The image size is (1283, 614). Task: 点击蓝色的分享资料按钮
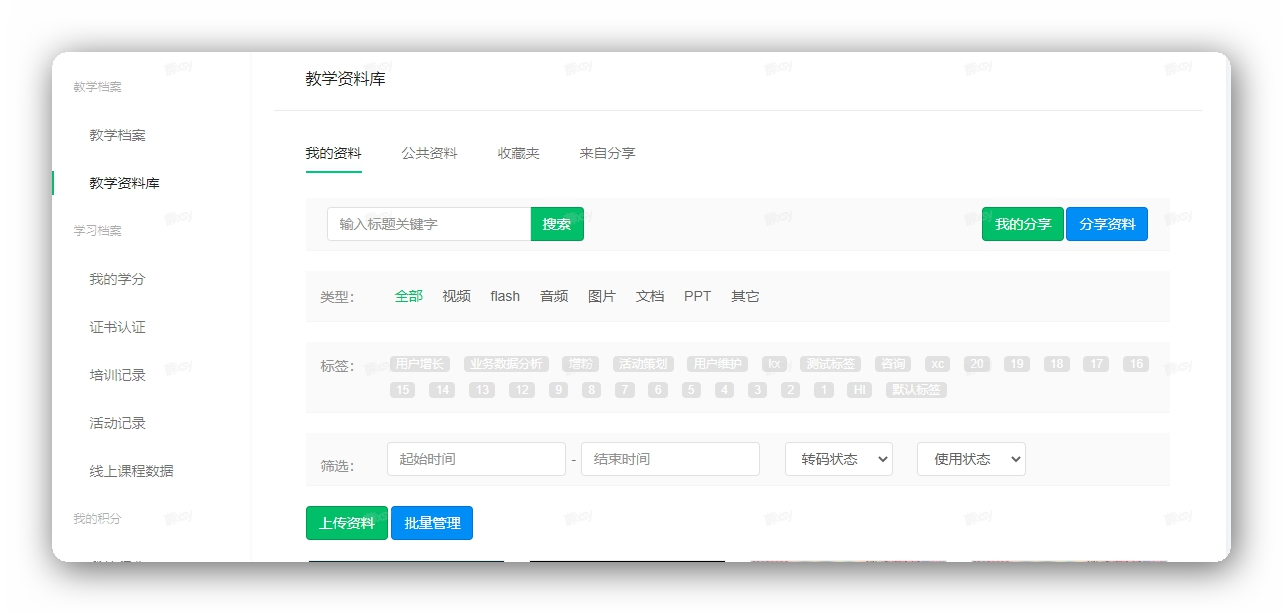pyautogui.click(x=1107, y=223)
